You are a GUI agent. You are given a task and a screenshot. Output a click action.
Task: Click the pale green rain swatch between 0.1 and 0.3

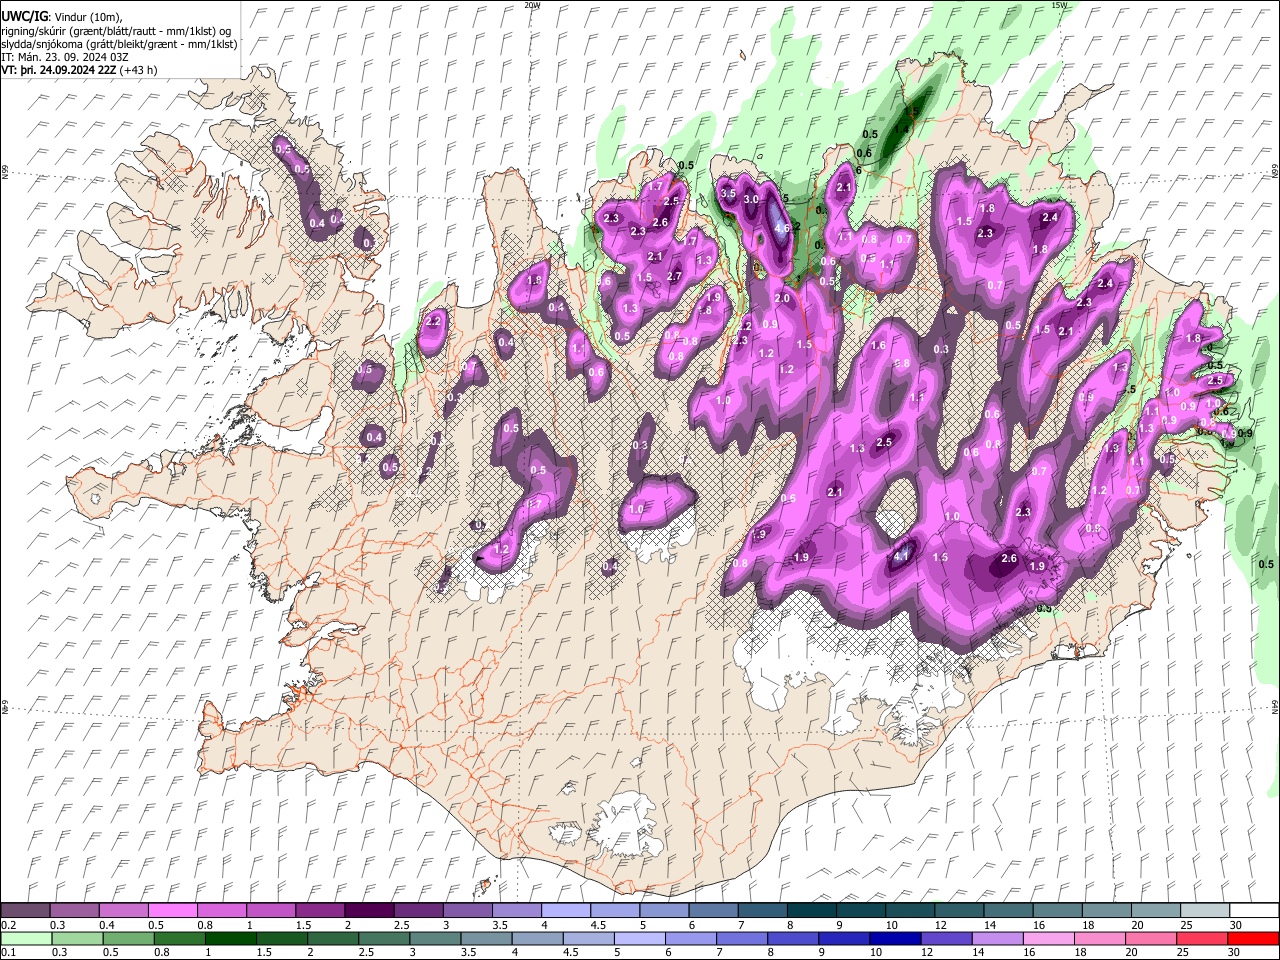(26, 938)
